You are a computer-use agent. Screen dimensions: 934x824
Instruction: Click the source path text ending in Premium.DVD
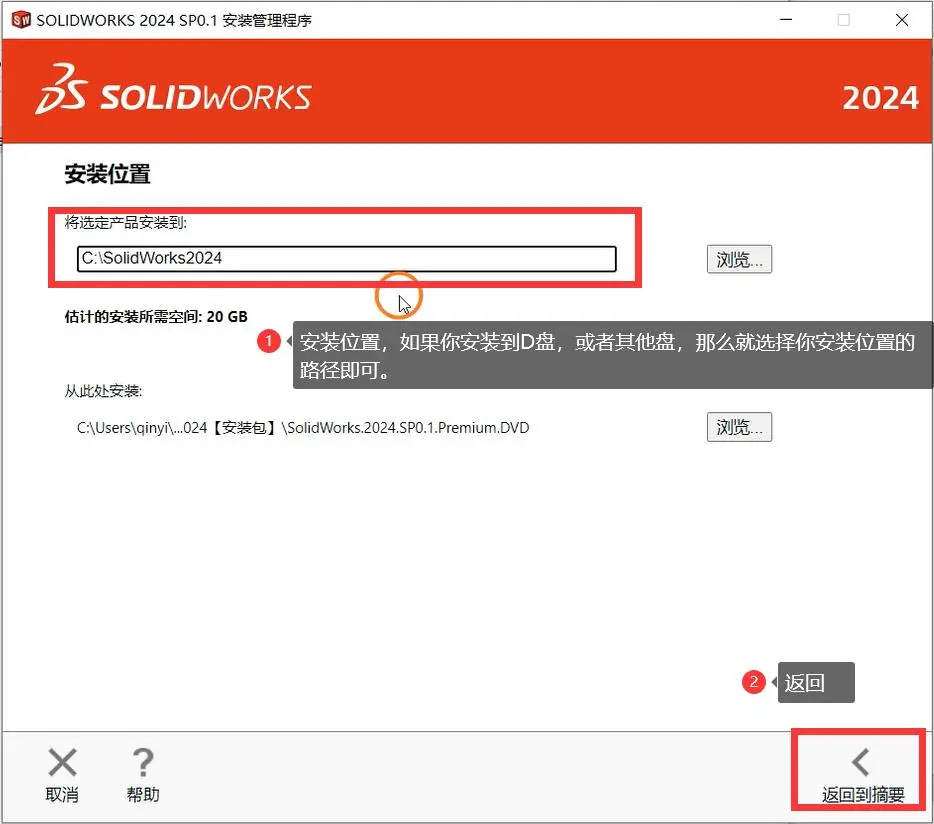[303, 428]
